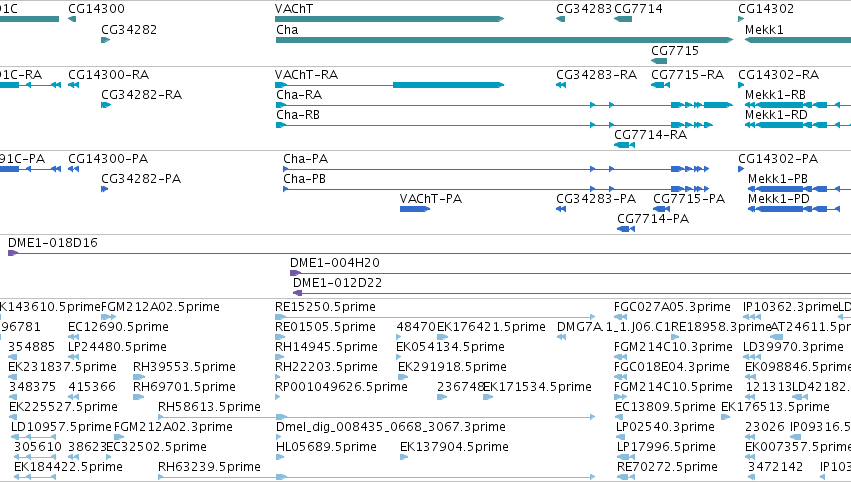Screen dimensions: 851x482
Task: Click the CG7714 gene glyph
Action: pyautogui.click(x=623, y=19)
